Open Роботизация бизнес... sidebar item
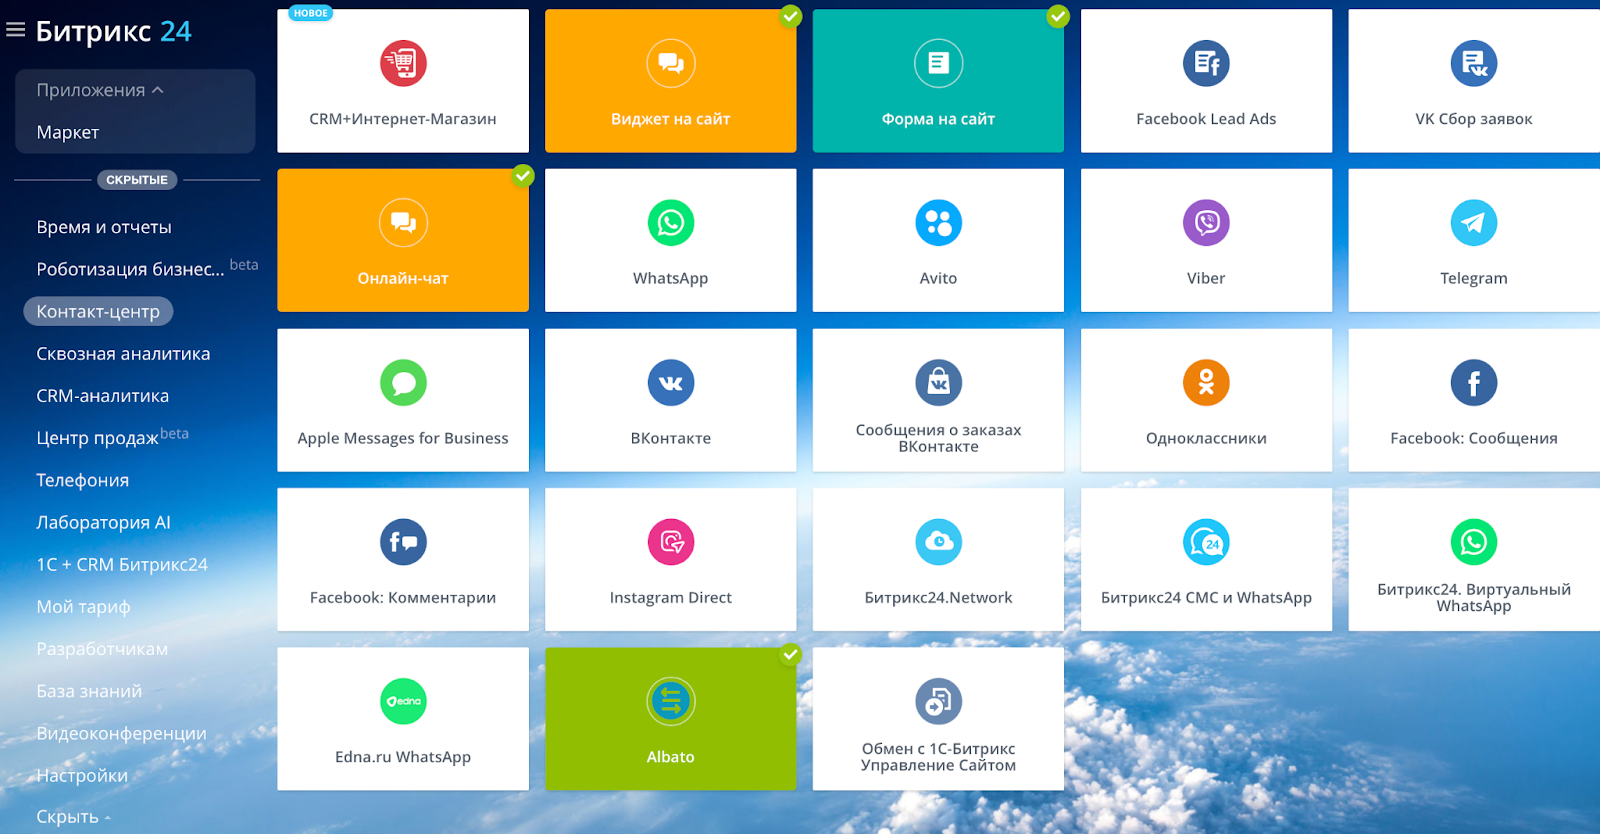 130,269
